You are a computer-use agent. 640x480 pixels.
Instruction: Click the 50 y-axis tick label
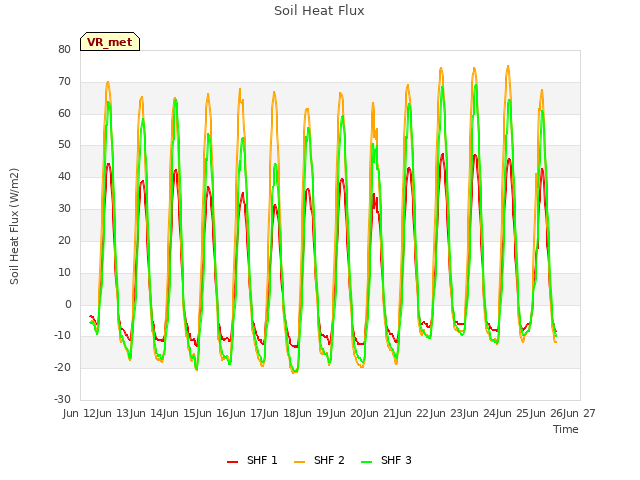pyautogui.click(x=64, y=144)
